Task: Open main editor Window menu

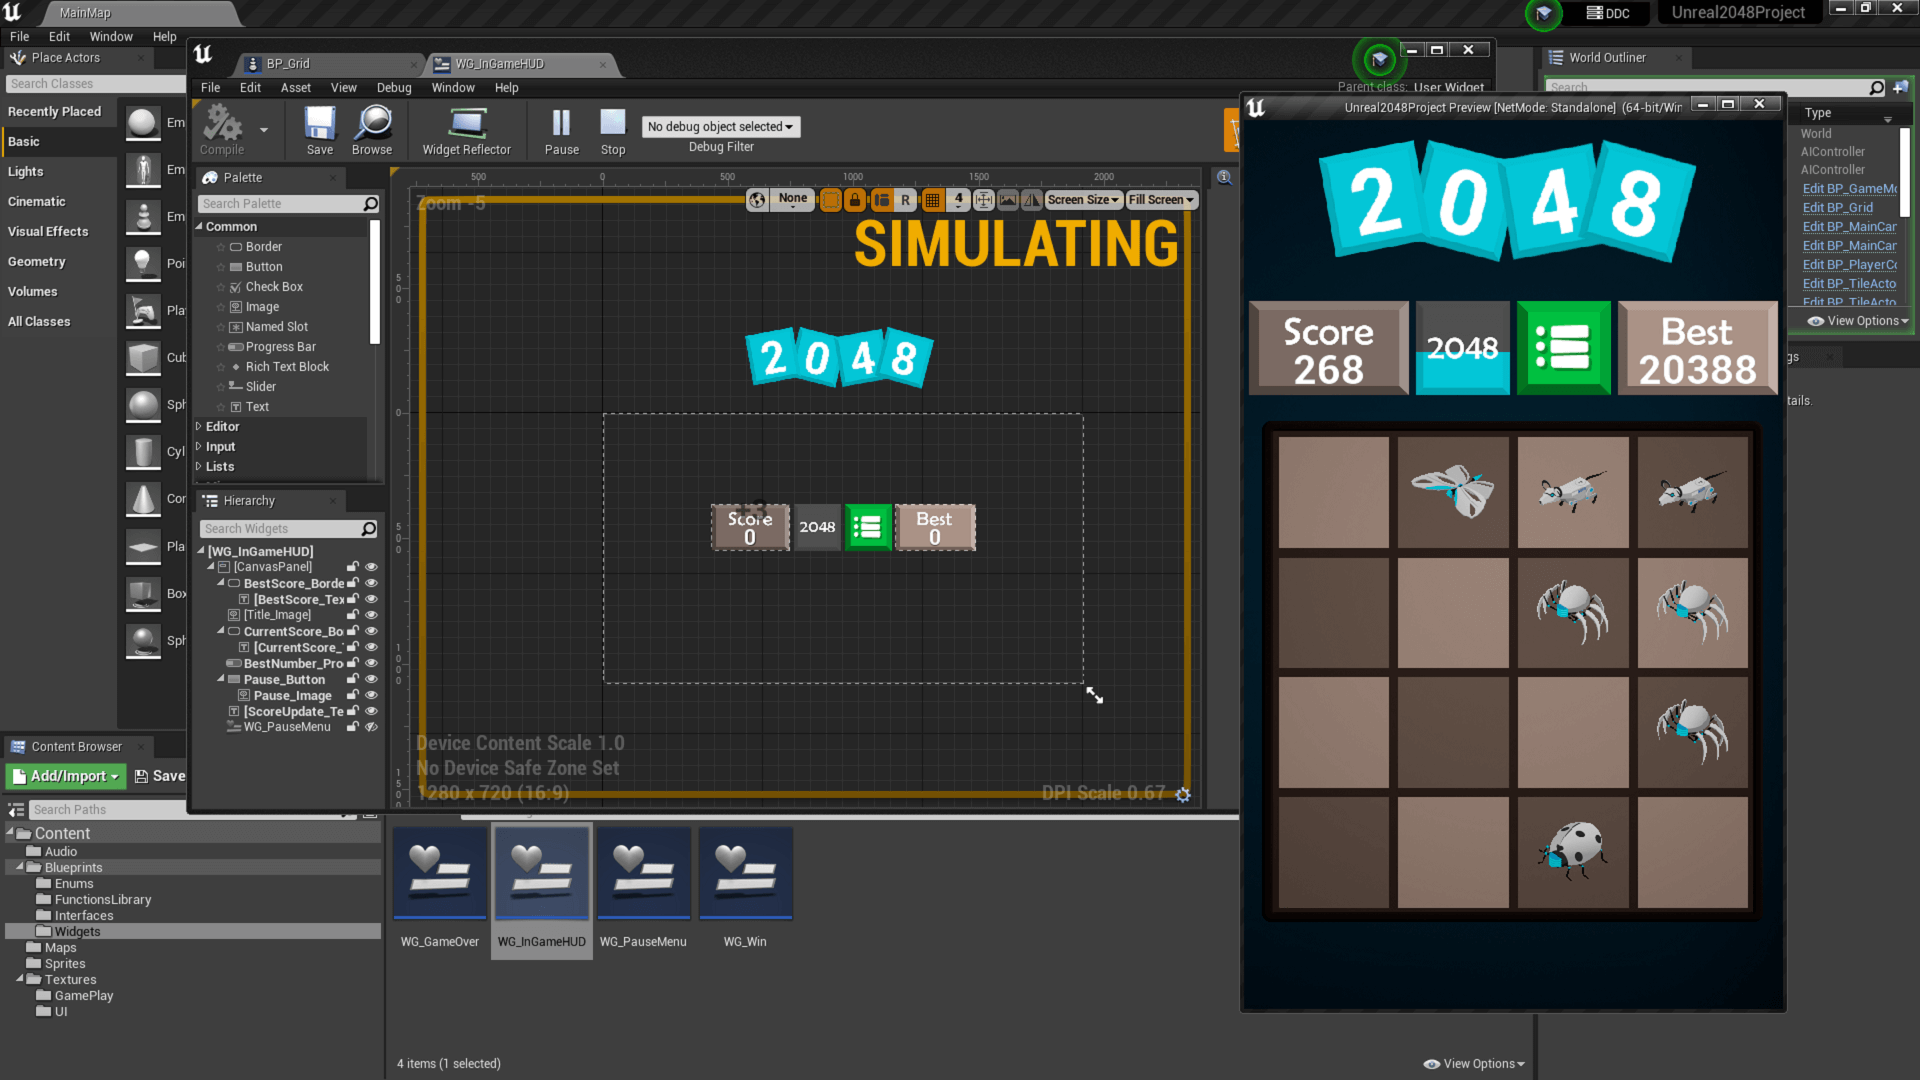Action: 111,37
